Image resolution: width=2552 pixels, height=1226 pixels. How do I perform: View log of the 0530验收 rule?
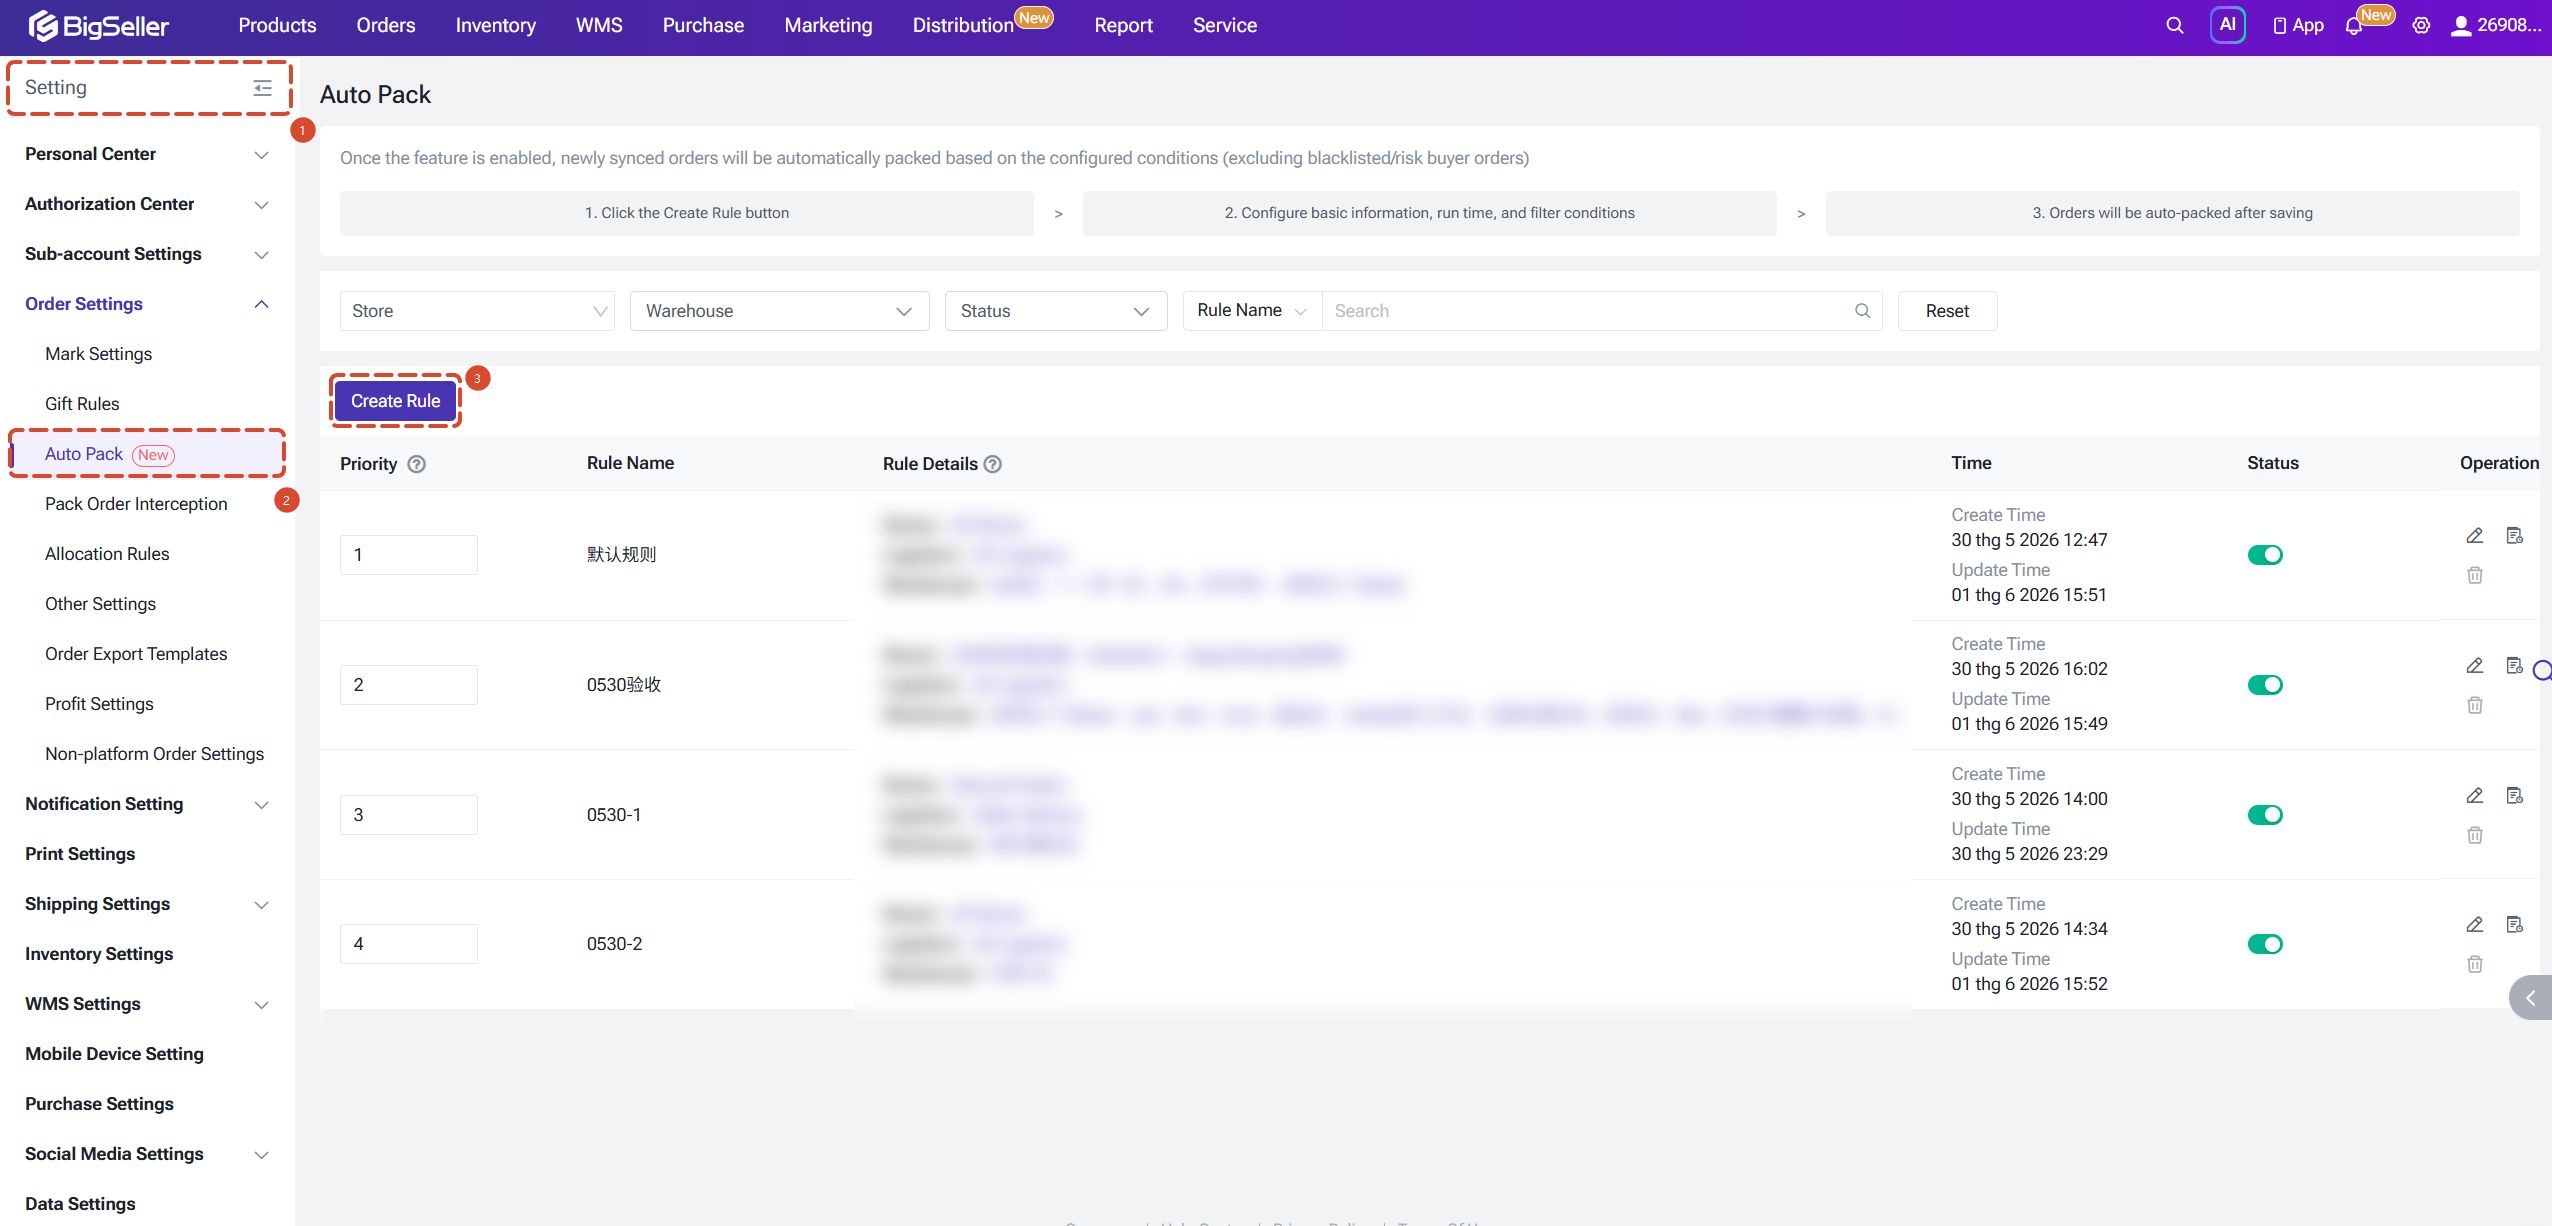(x=2514, y=666)
